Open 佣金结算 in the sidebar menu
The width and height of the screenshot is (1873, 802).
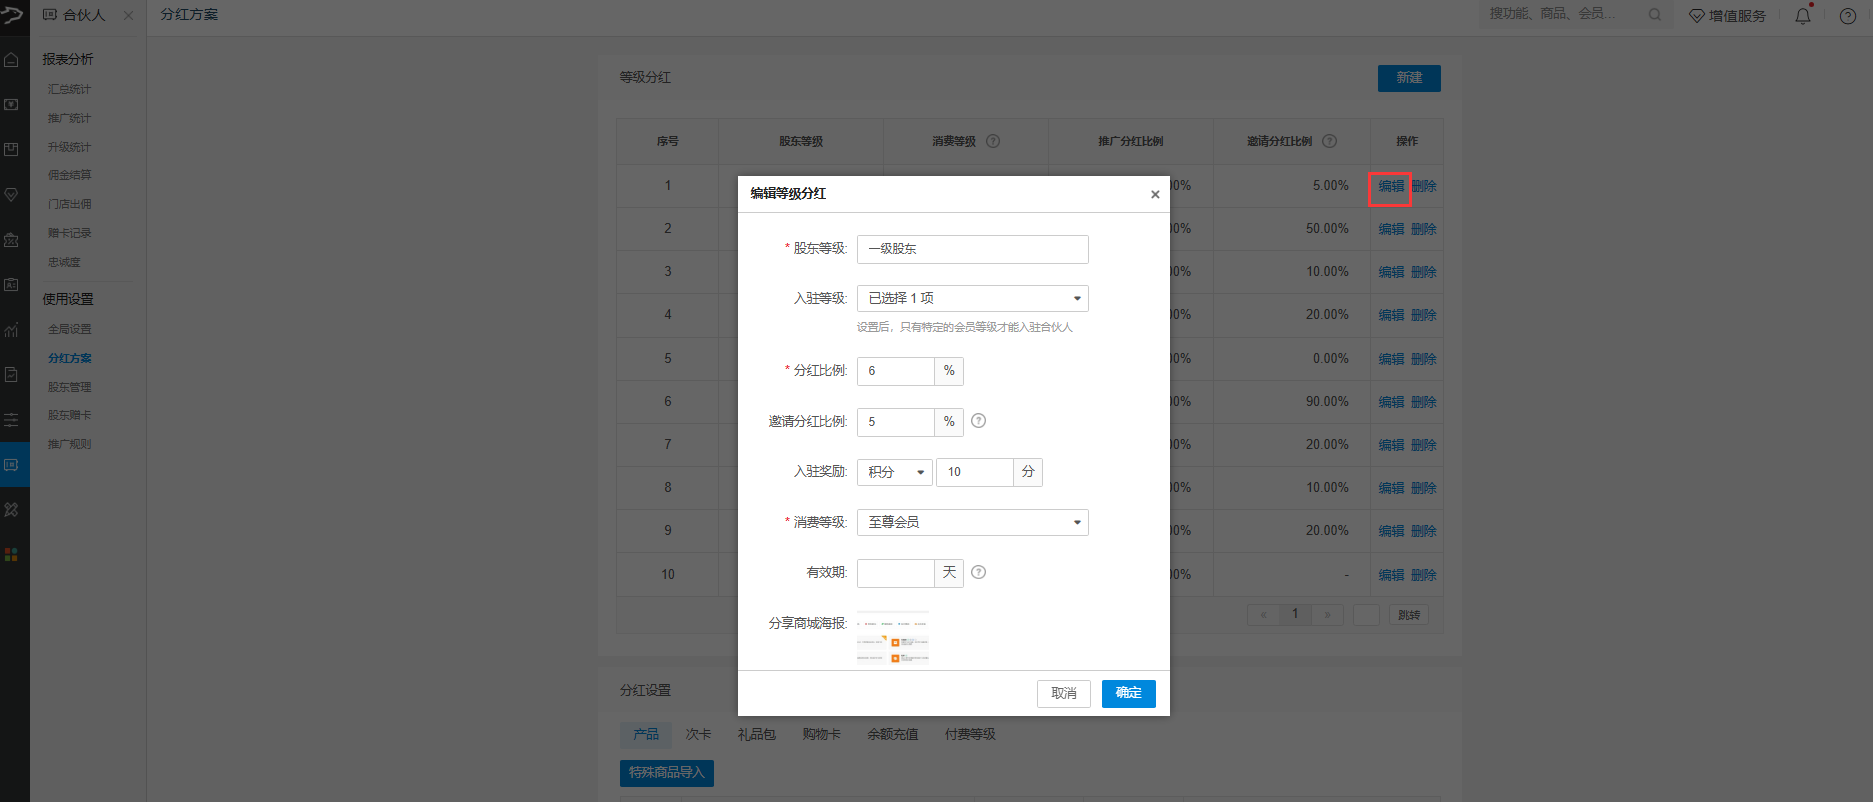click(69, 176)
